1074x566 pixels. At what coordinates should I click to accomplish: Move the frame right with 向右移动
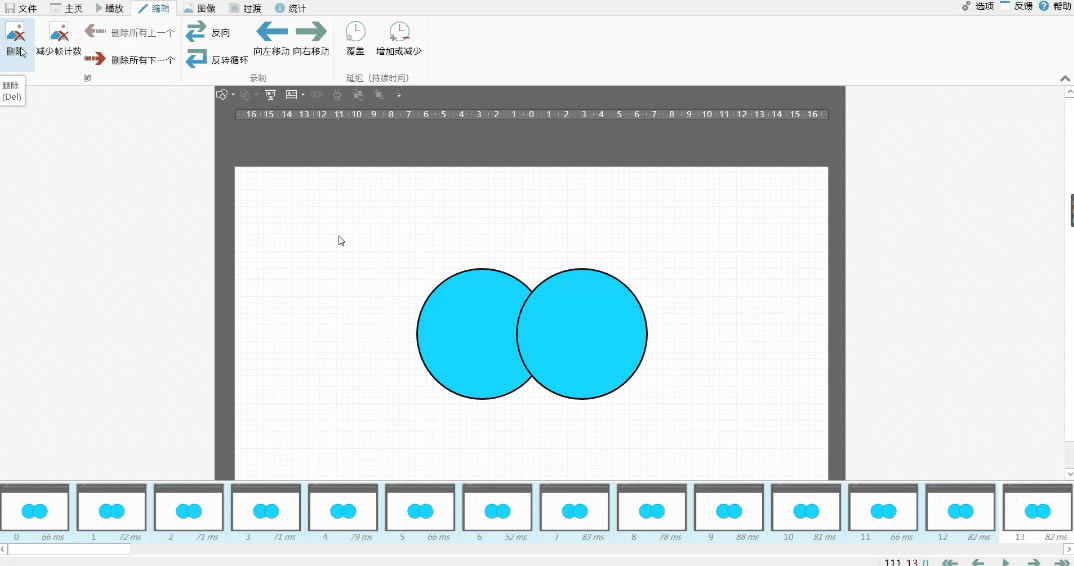click(x=311, y=40)
